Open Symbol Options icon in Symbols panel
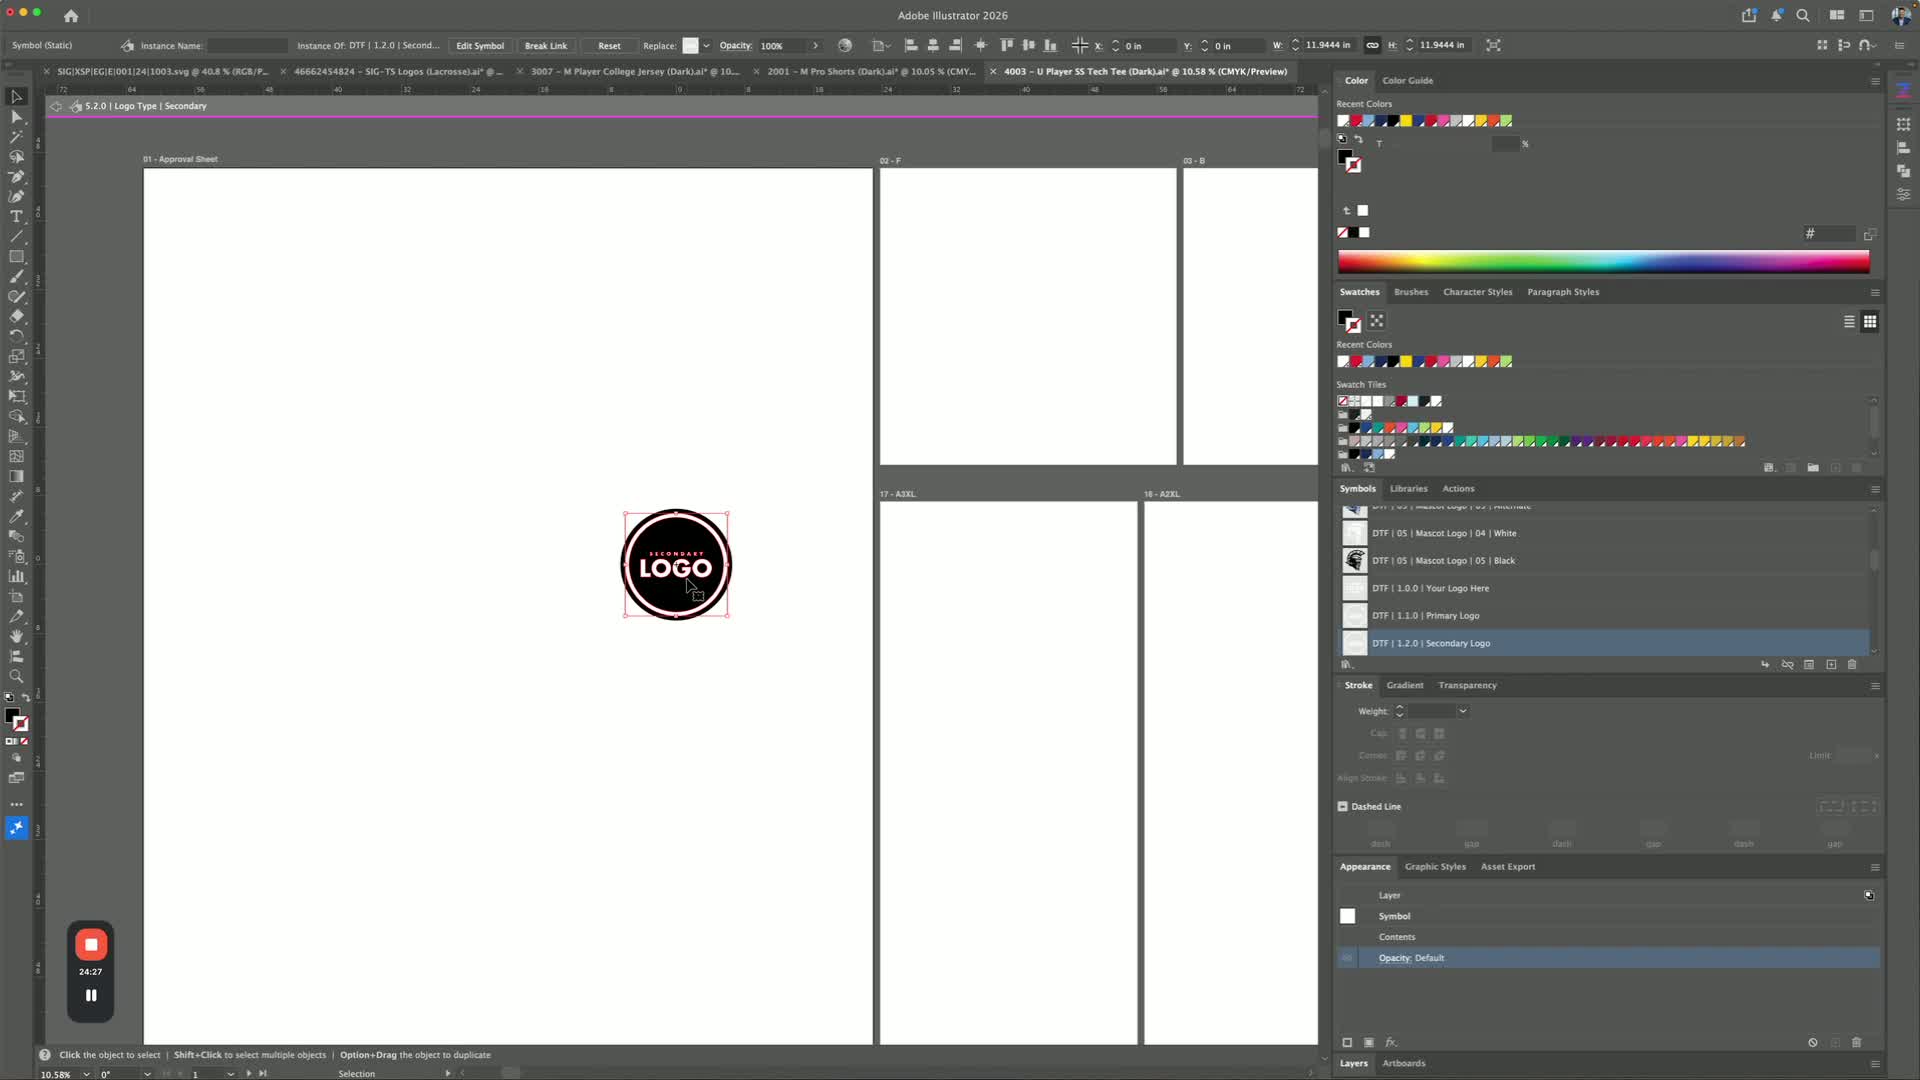 tap(1809, 665)
